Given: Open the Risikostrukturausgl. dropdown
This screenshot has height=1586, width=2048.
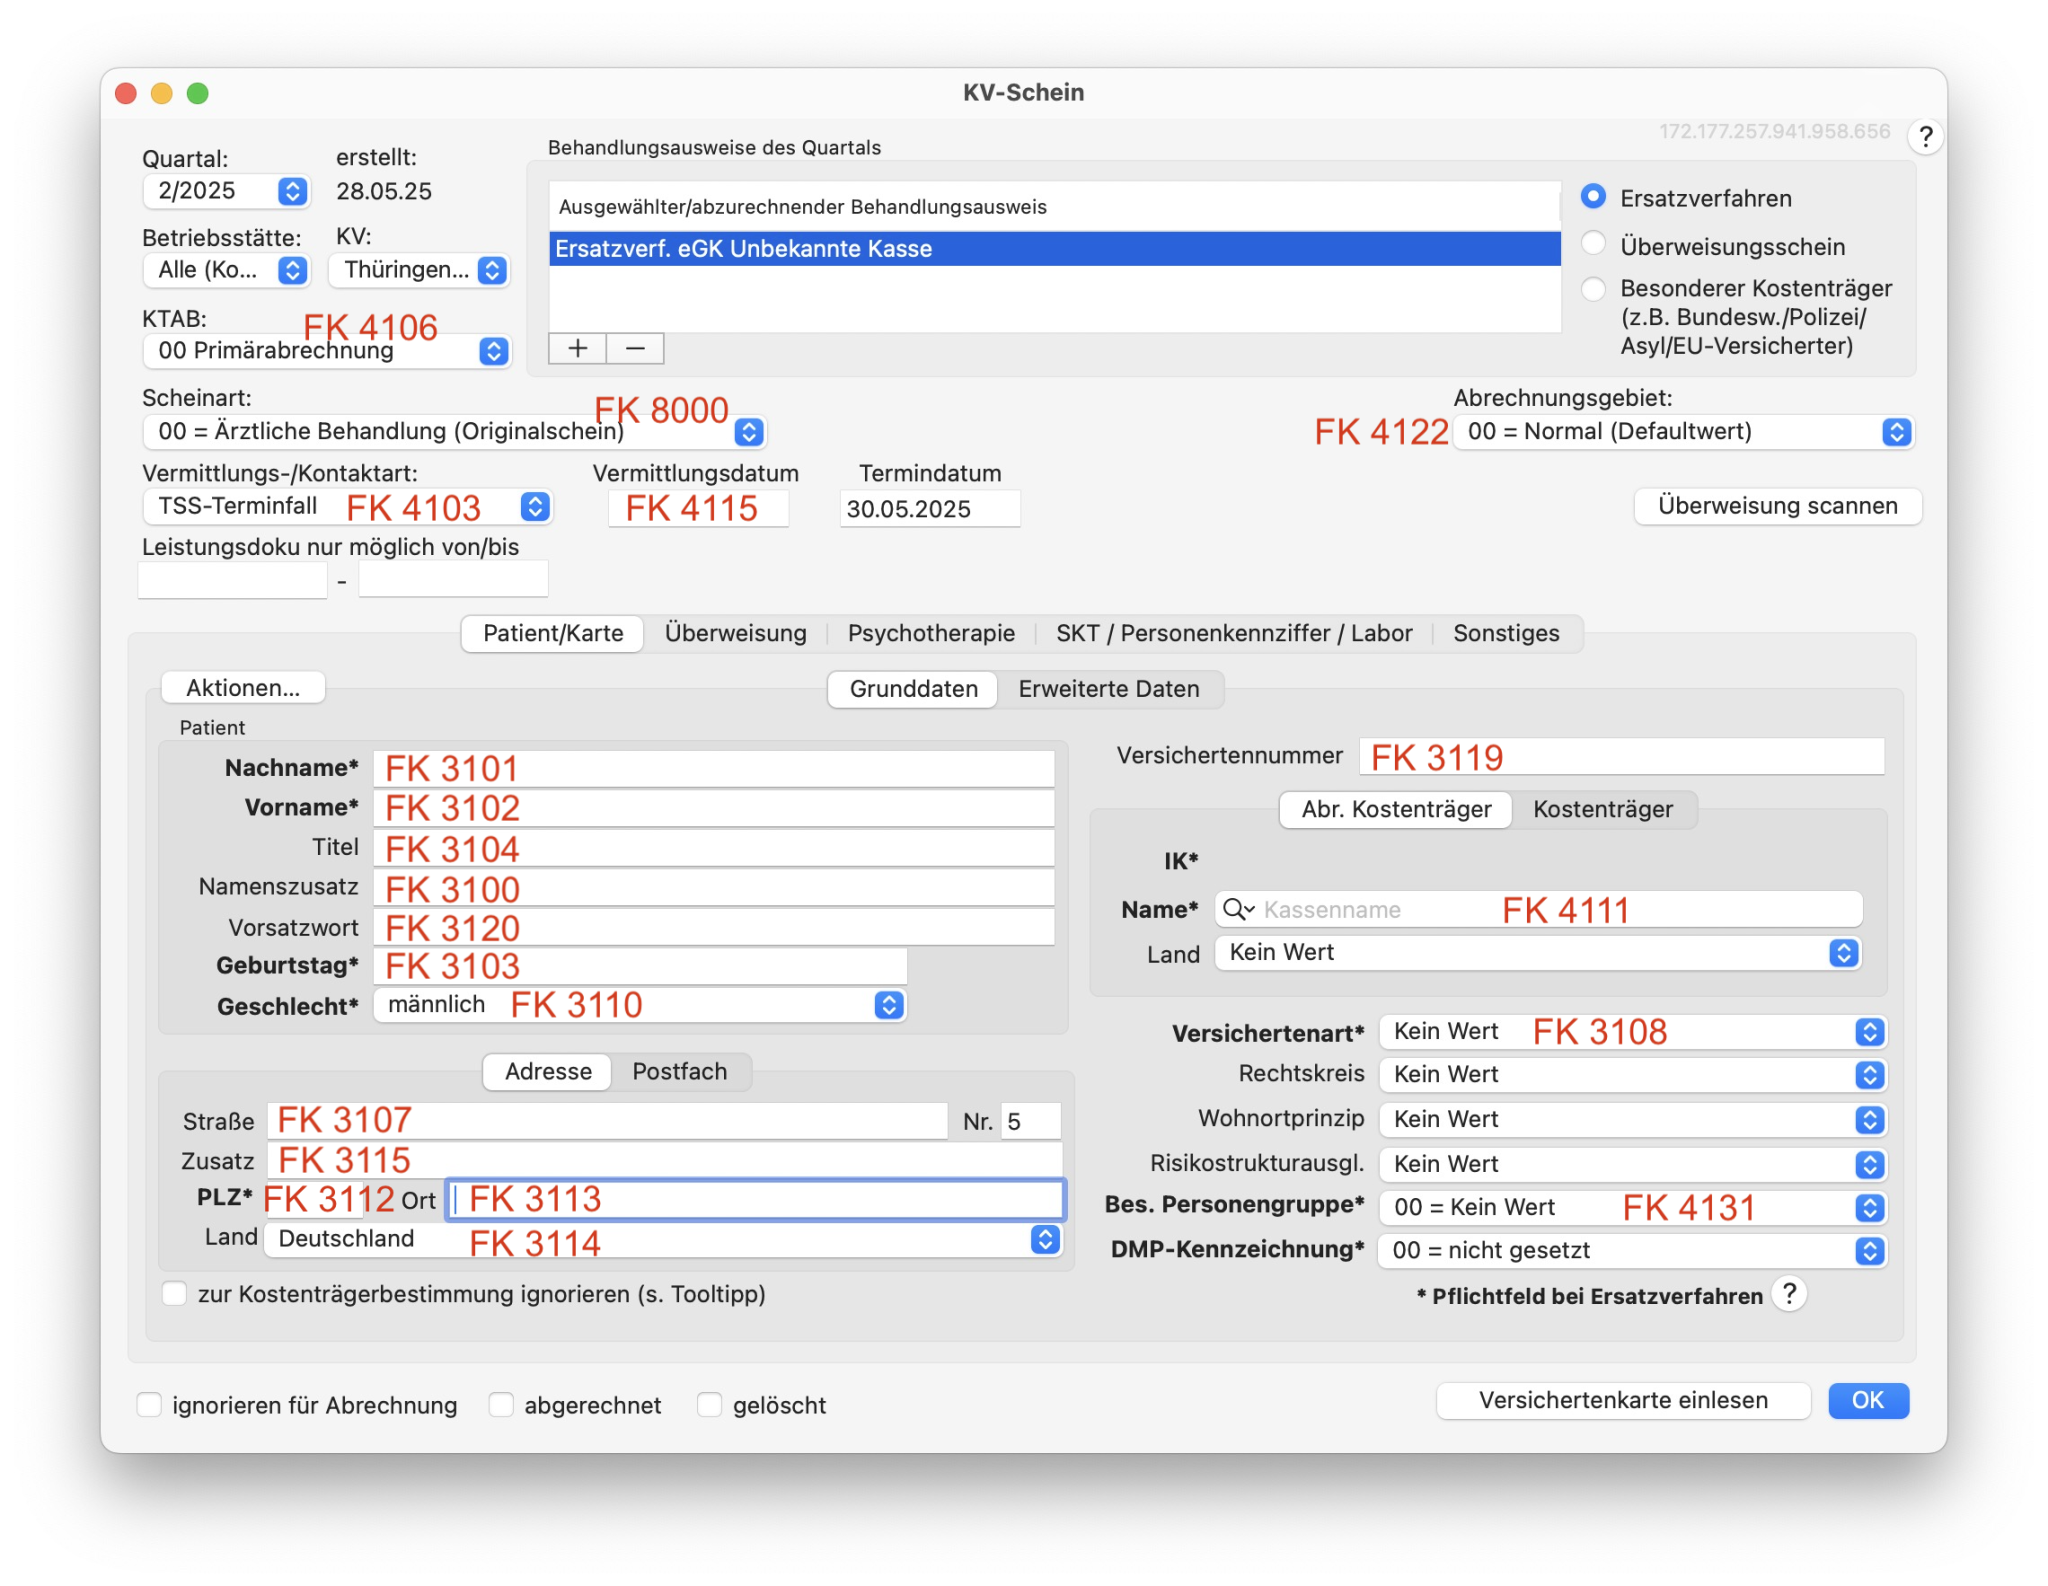Looking at the screenshot, I should pos(1633,1164).
